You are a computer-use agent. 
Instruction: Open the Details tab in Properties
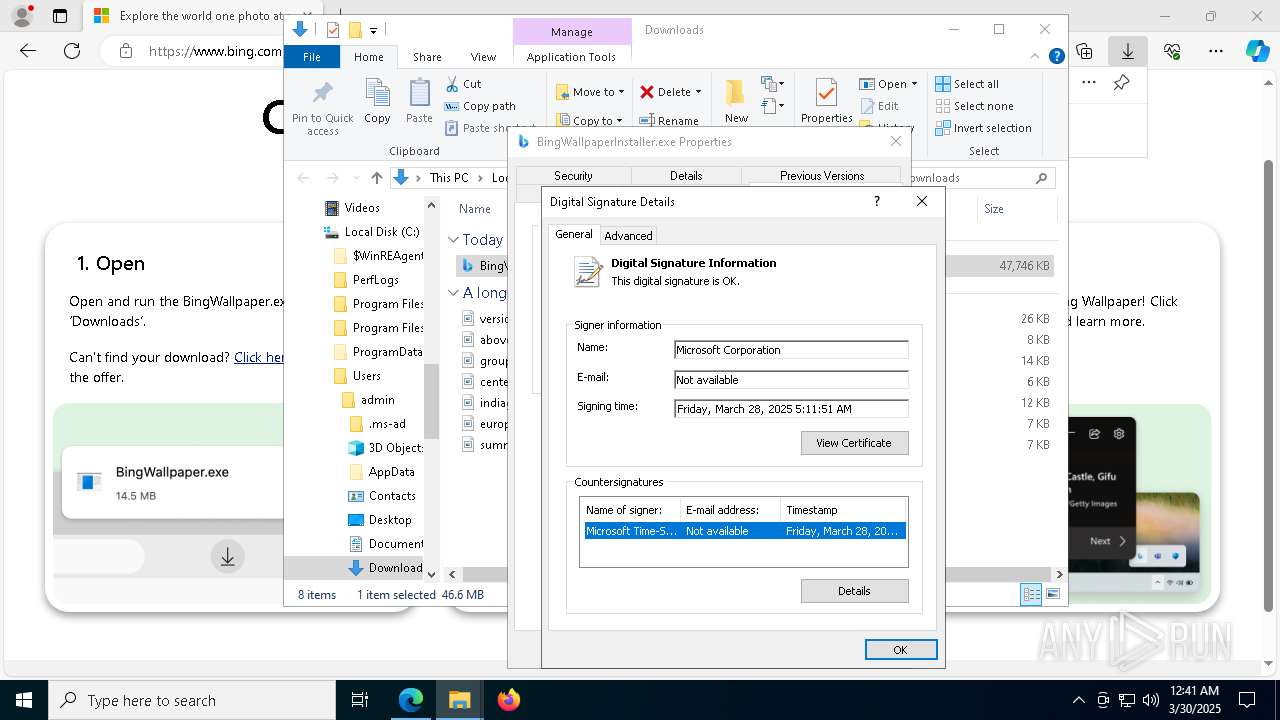tap(686, 176)
